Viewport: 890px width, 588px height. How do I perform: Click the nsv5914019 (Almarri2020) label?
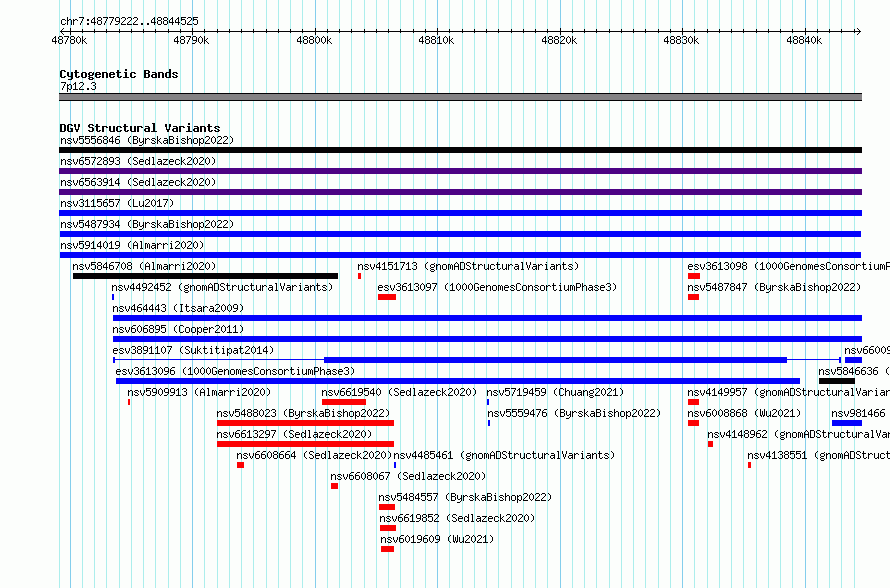coord(132,245)
